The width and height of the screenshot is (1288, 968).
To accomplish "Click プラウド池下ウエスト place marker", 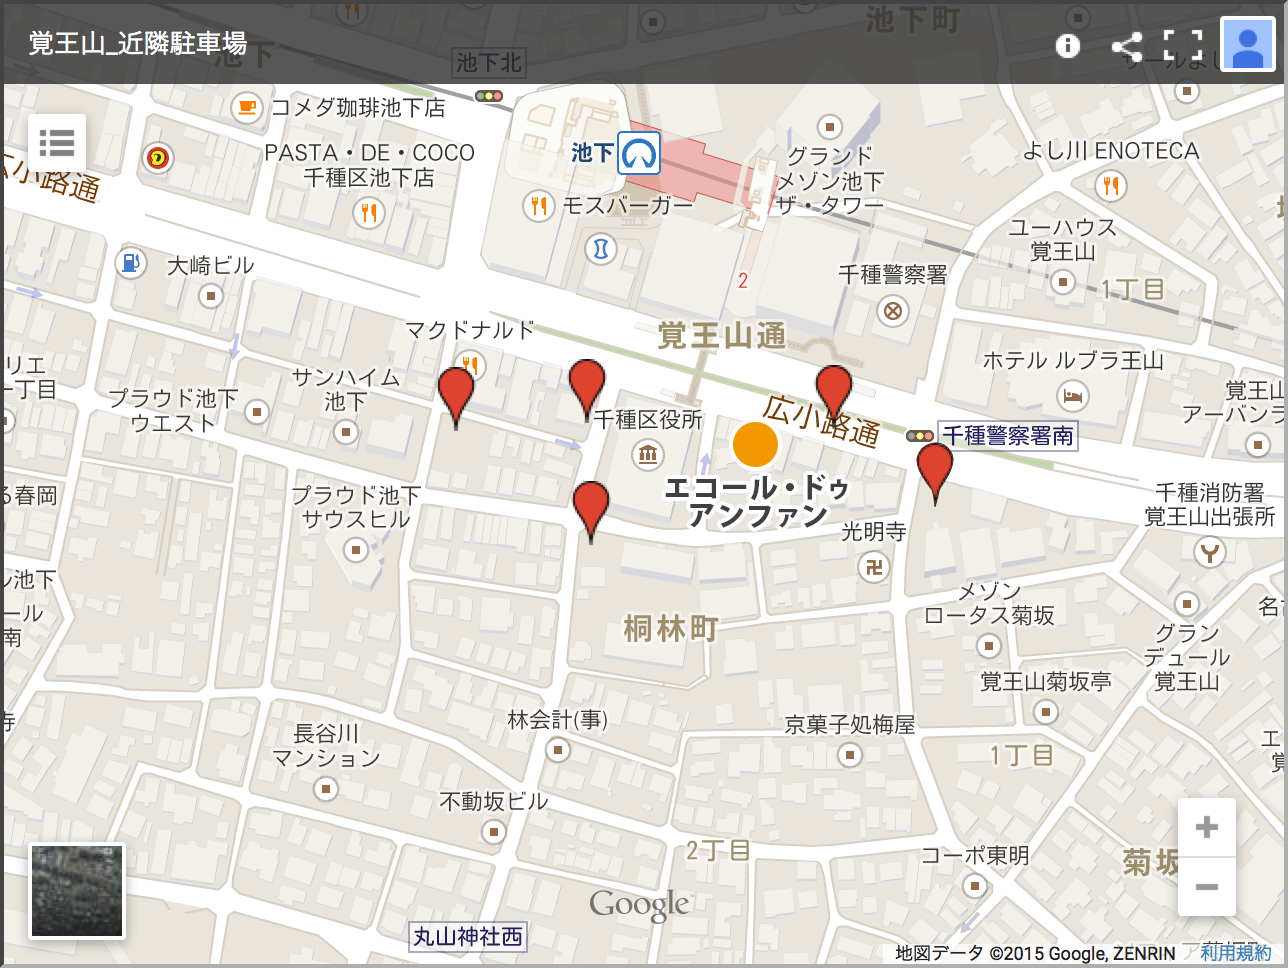I will pyautogui.click(x=257, y=411).
